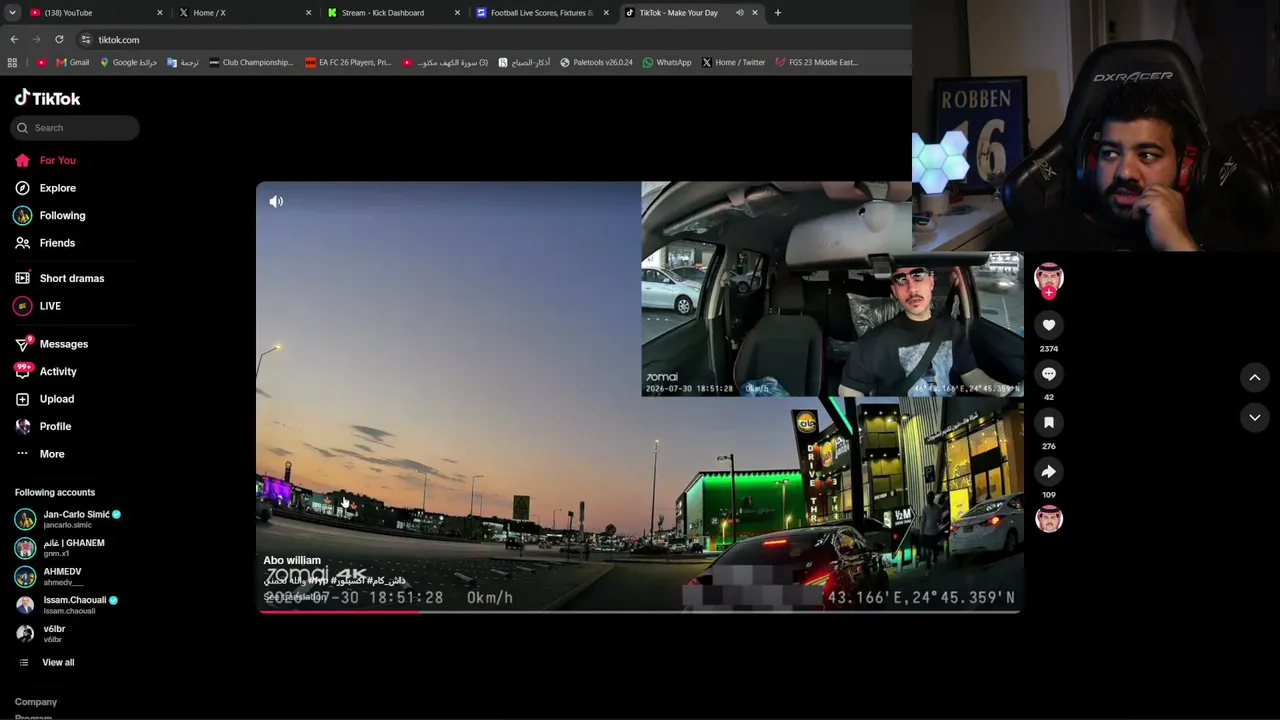Image resolution: width=1280 pixels, height=720 pixels.
Task: Mute the video using the speaker icon
Action: (276, 201)
